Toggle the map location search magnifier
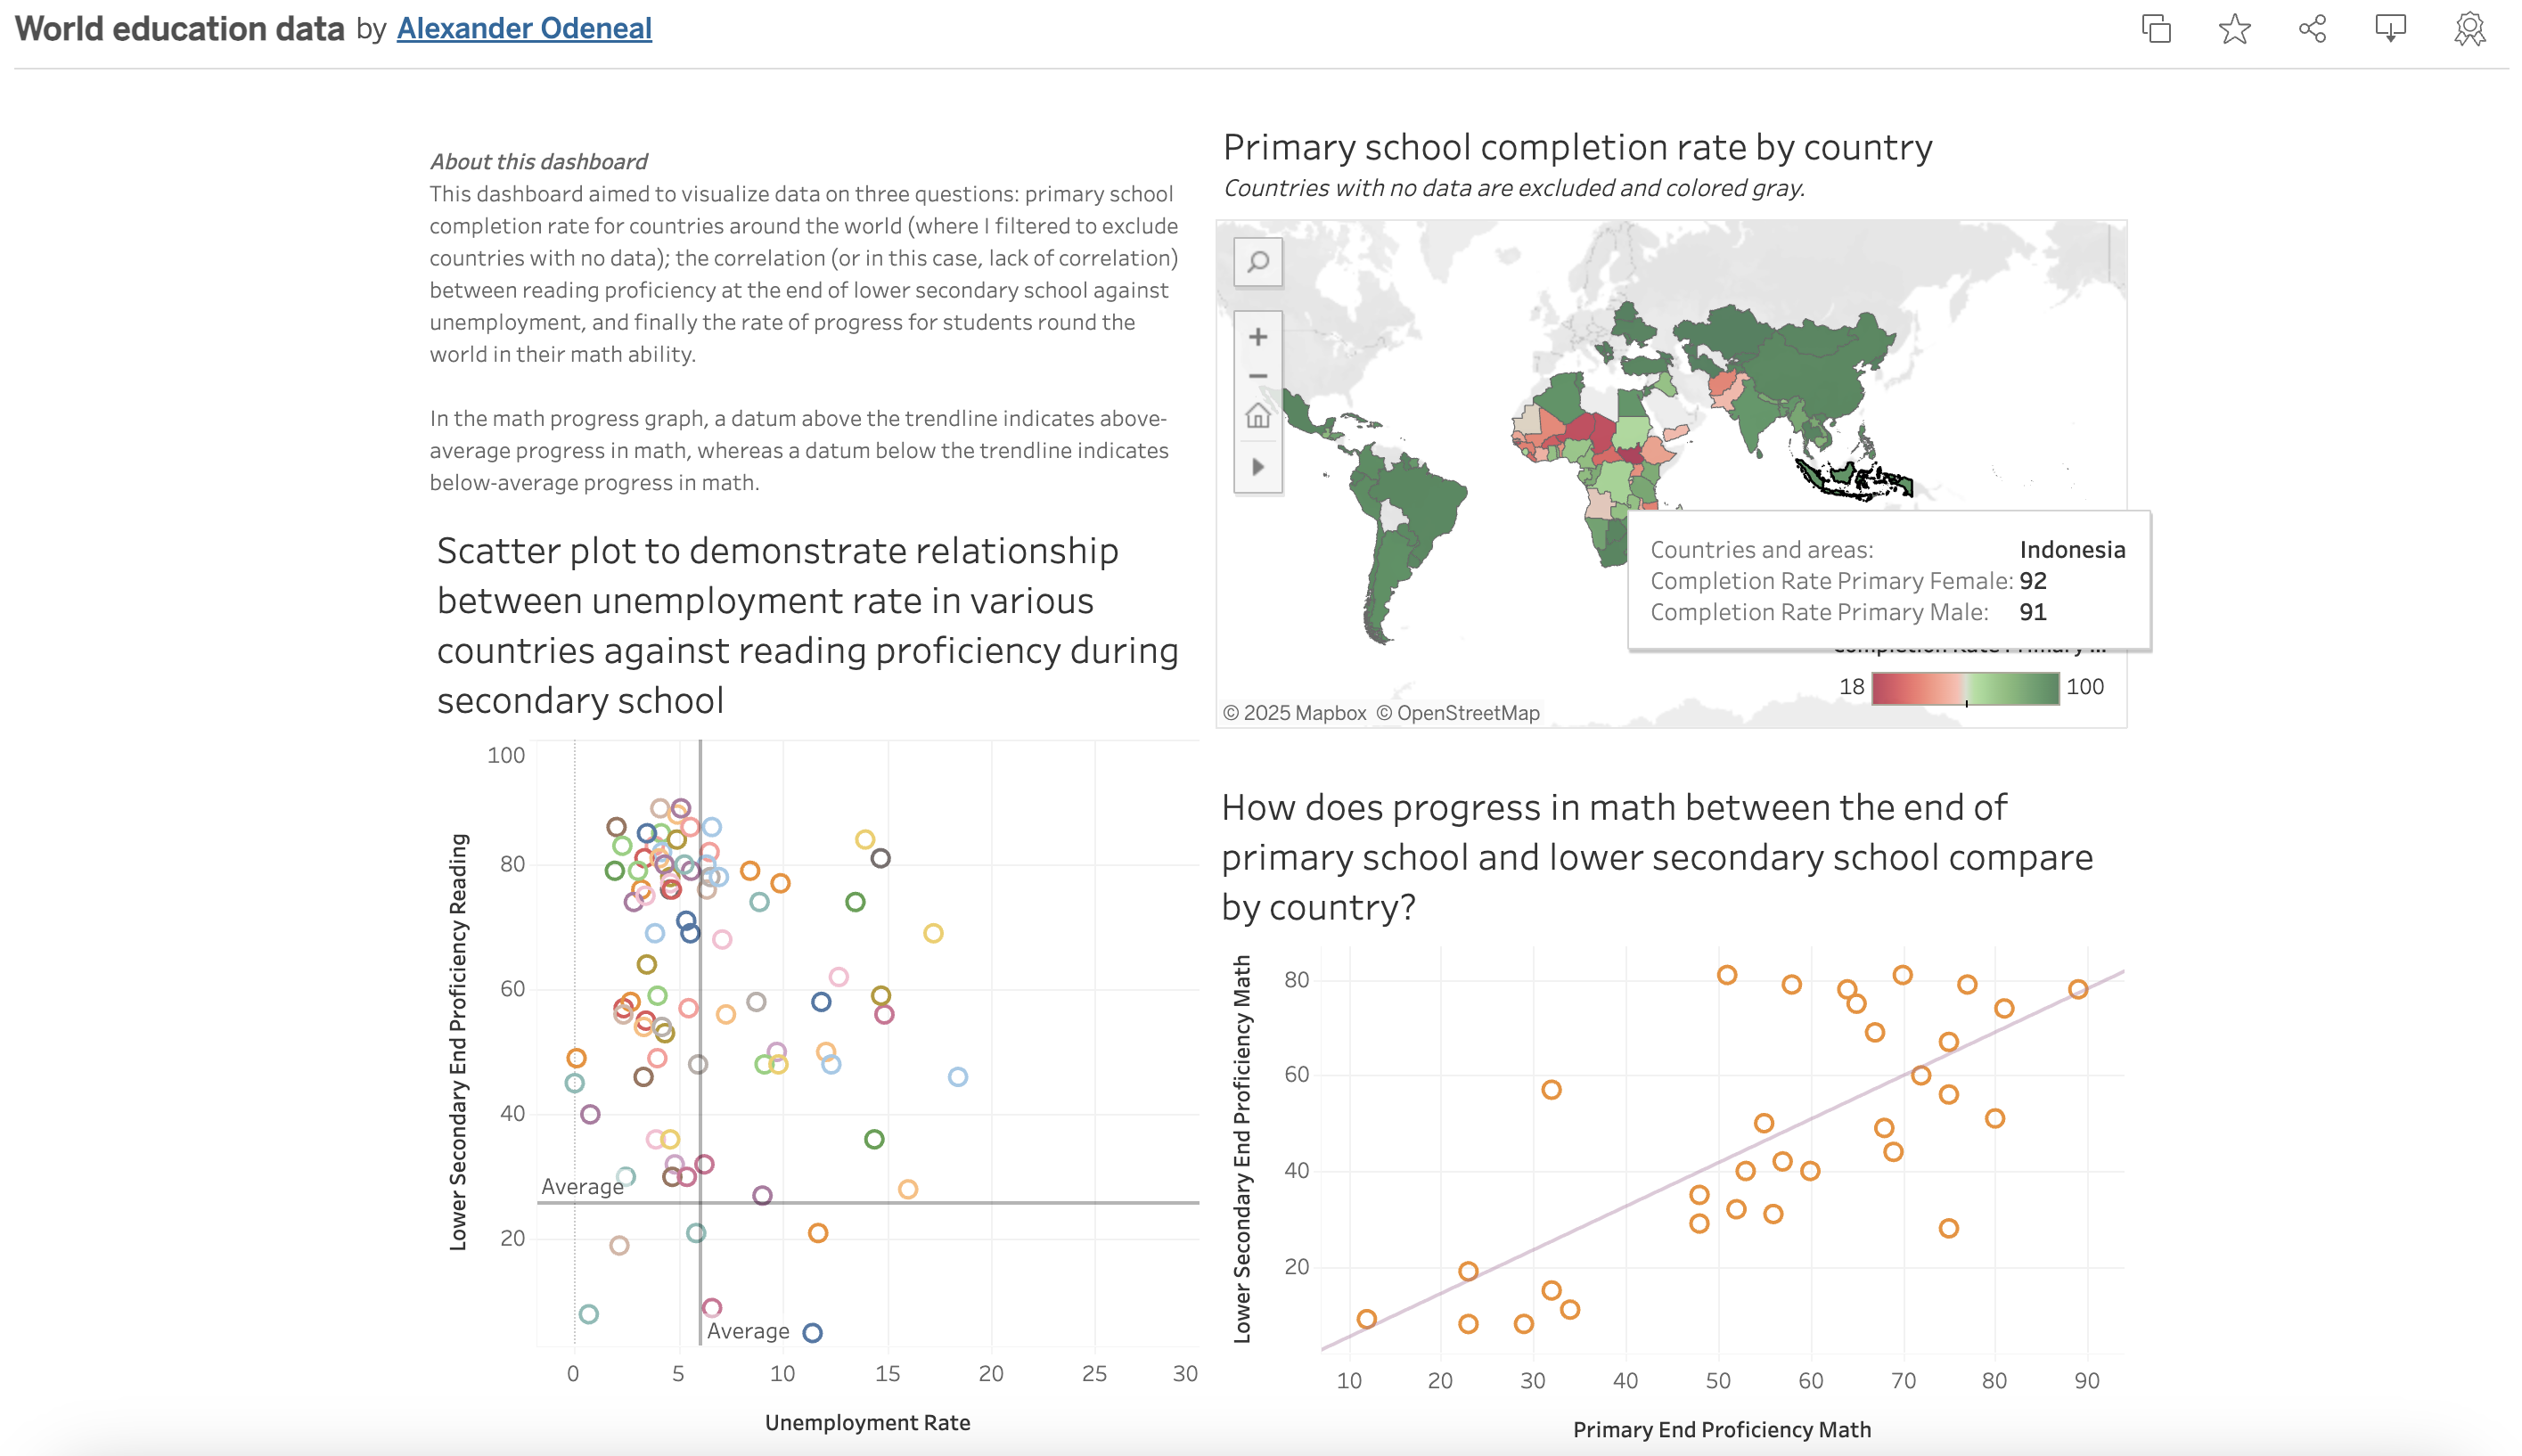Image resolution: width=2522 pixels, height=1456 pixels. 1258,262
